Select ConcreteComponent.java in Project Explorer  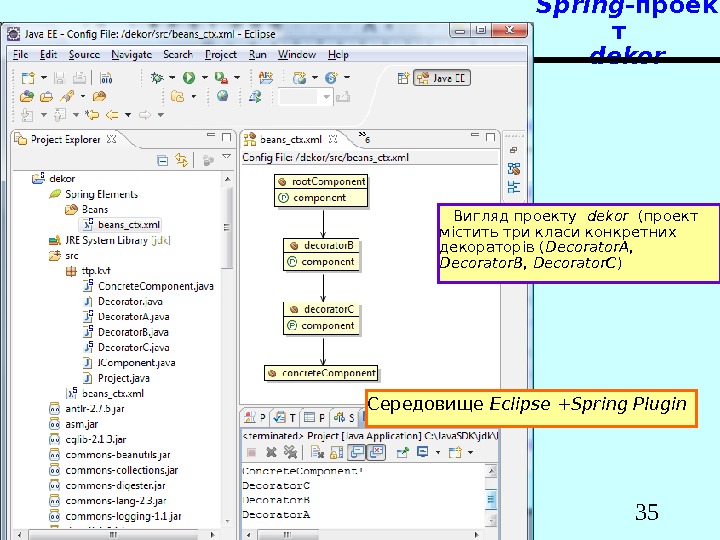pos(156,286)
